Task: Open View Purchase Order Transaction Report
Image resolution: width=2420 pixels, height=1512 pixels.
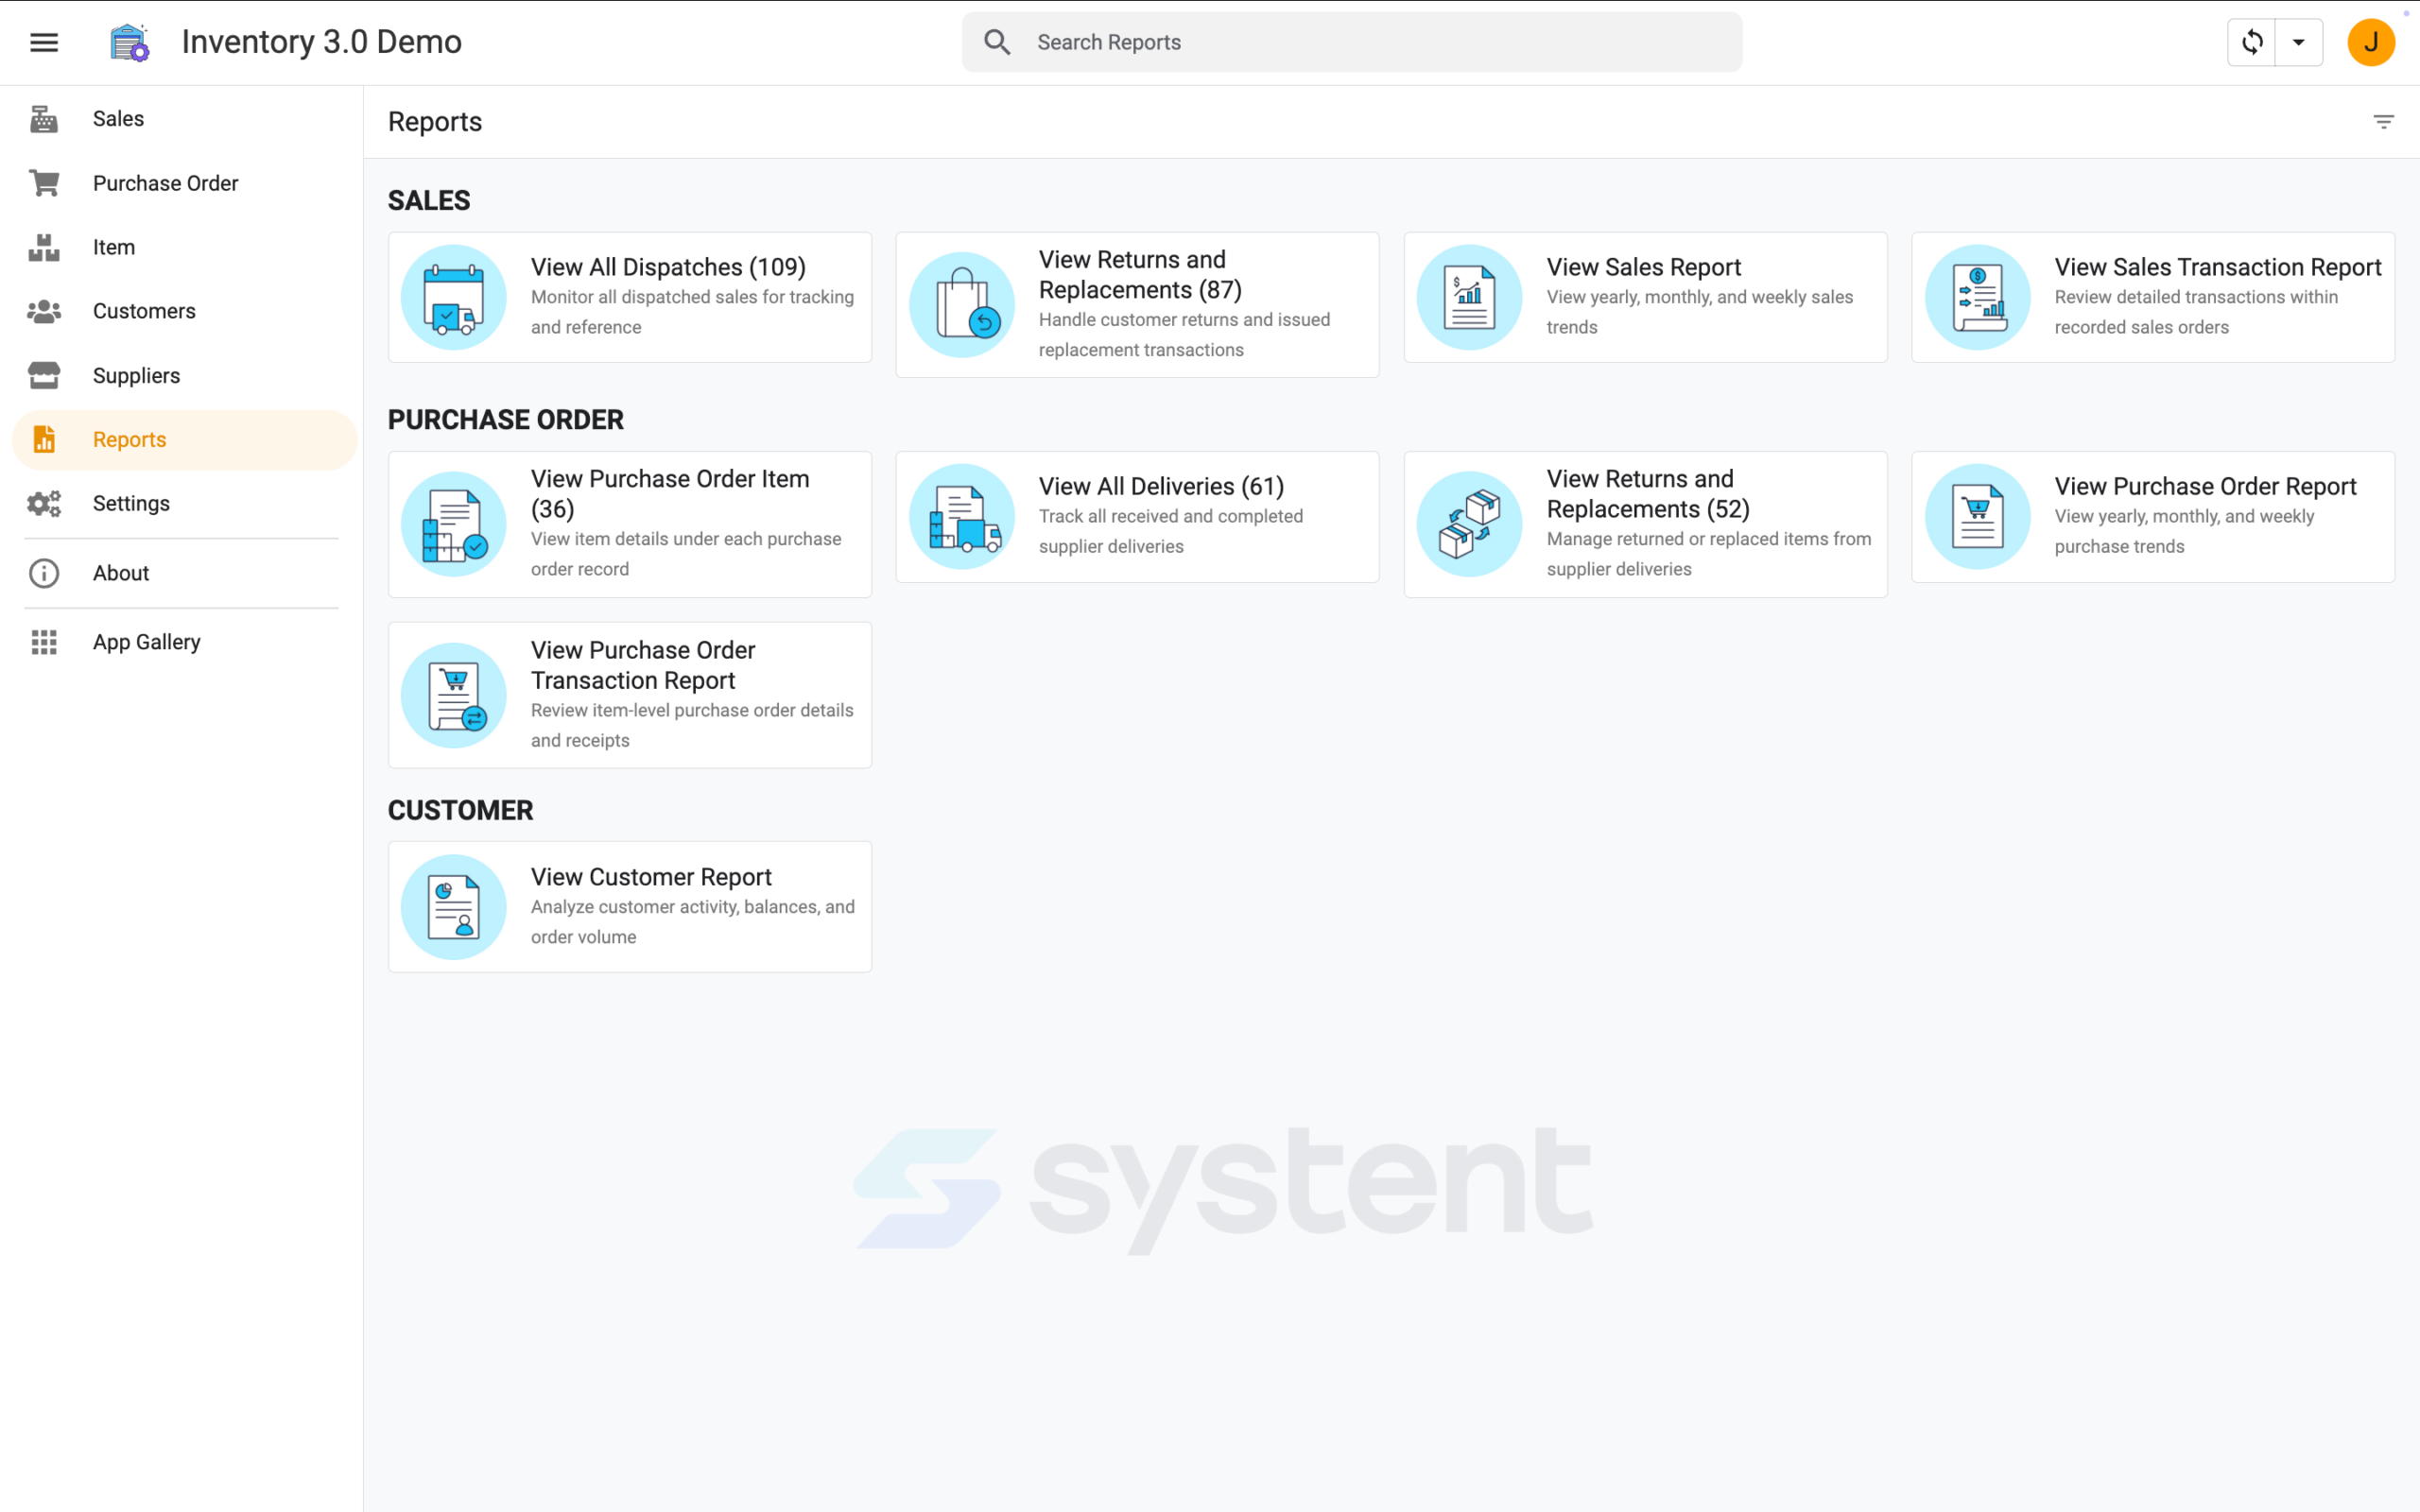Action: pyautogui.click(x=630, y=695)
